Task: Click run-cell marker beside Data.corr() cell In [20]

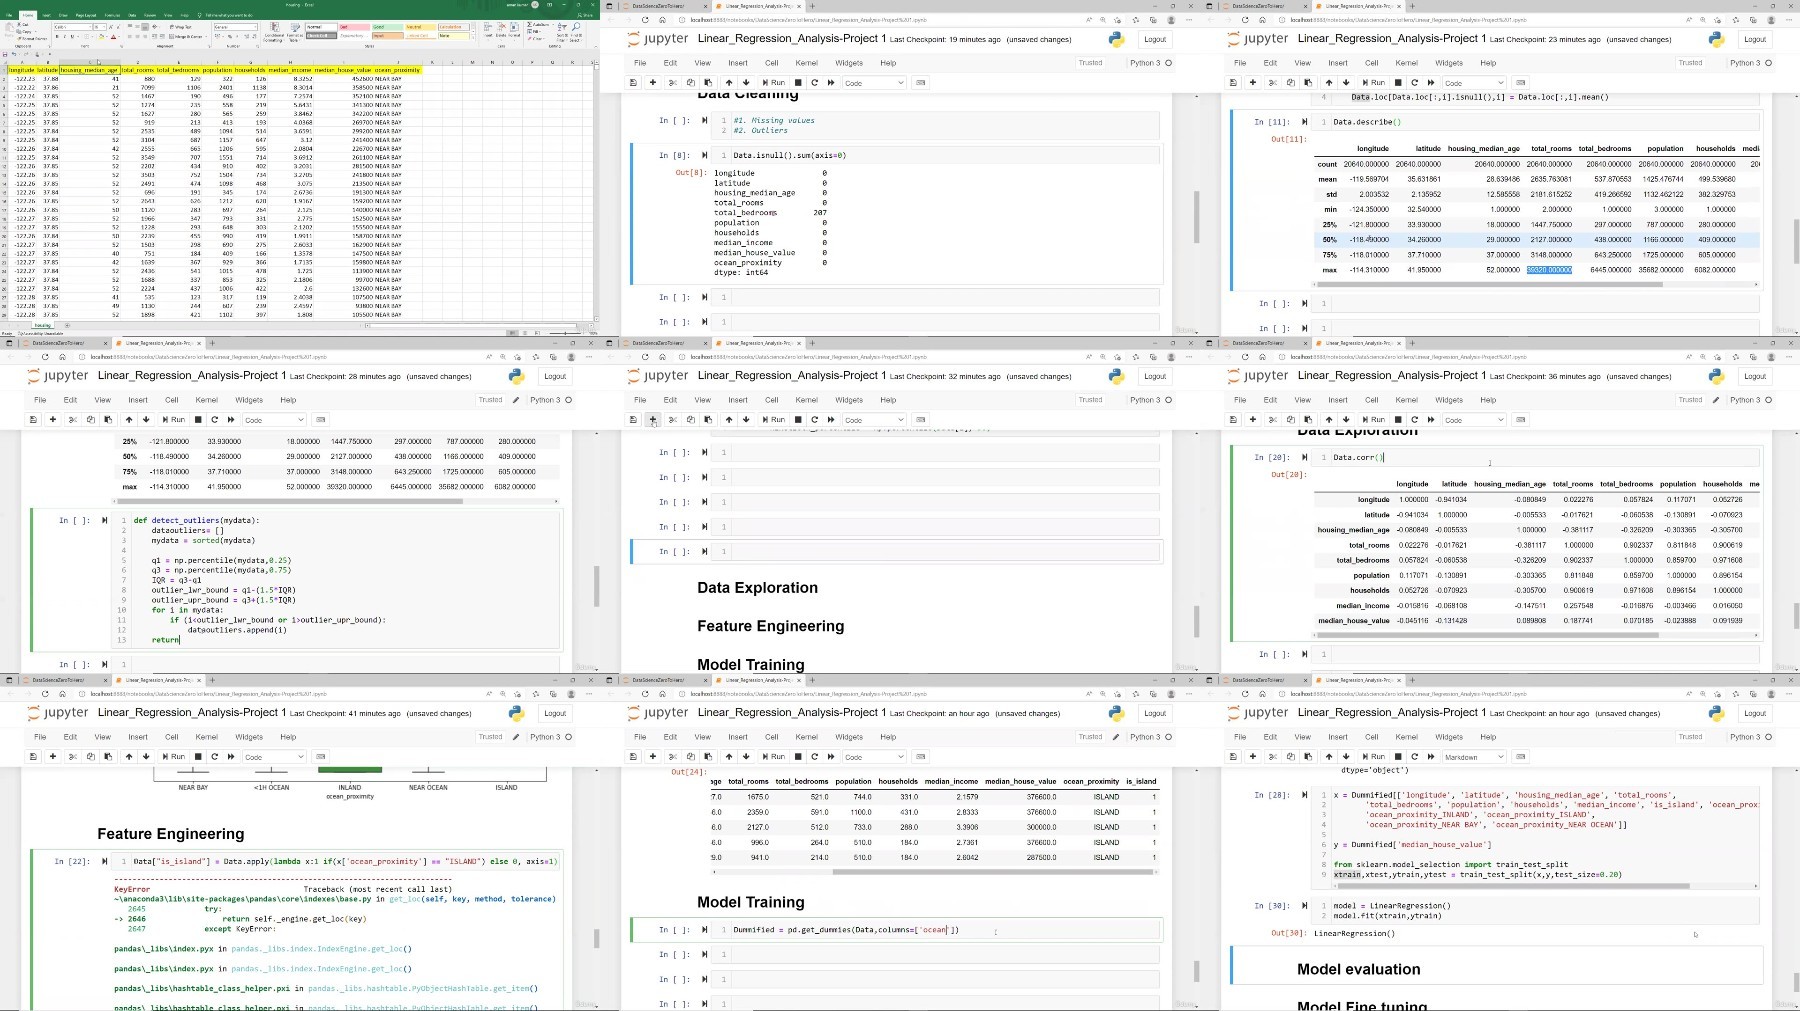Action: tap(1304, 457)
